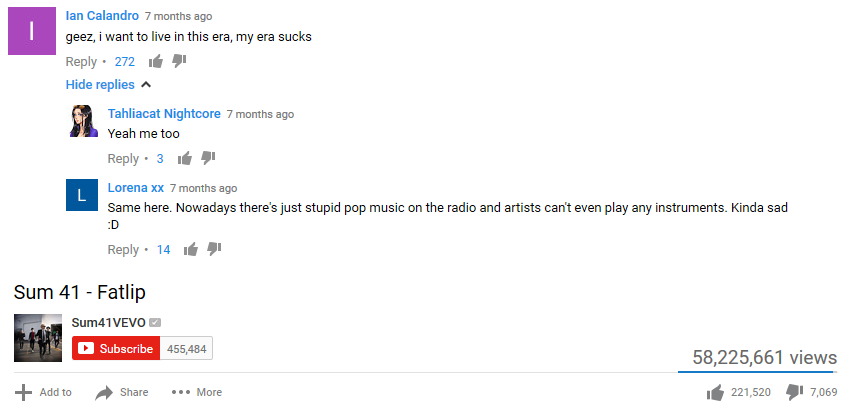
Task: Thumbs up Lorena xx's reply
Action: coord(191,249)
